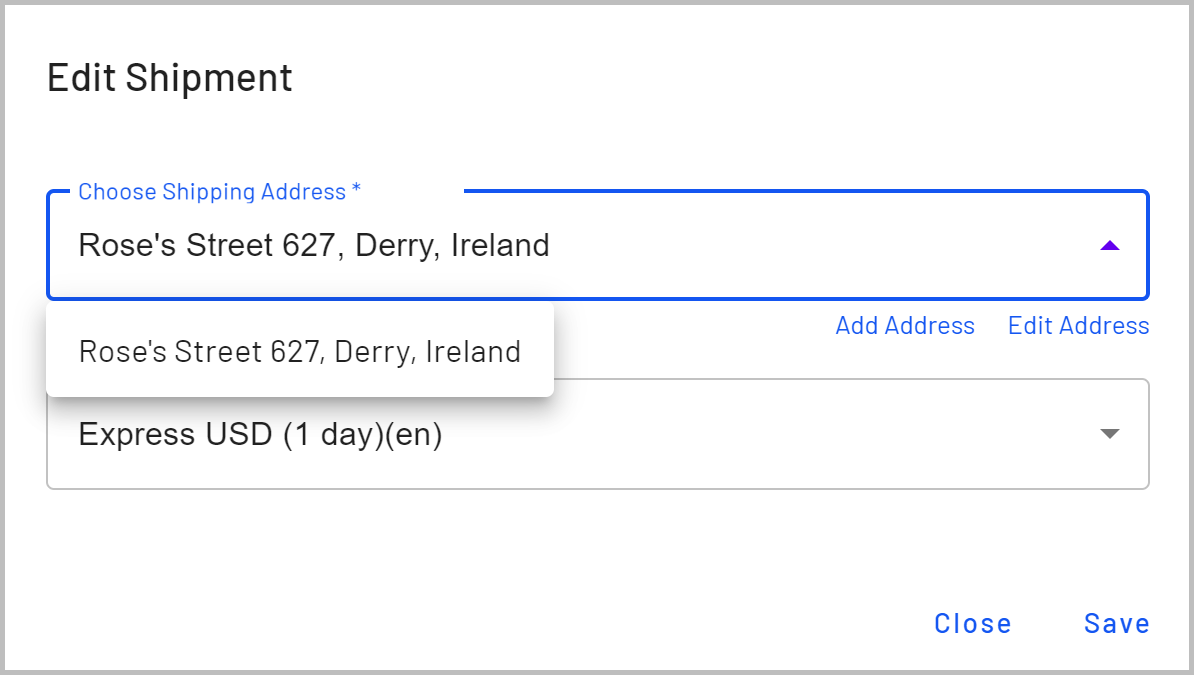Save the shipment changes
This screenshot has width=1194, height=675.
1116,624
